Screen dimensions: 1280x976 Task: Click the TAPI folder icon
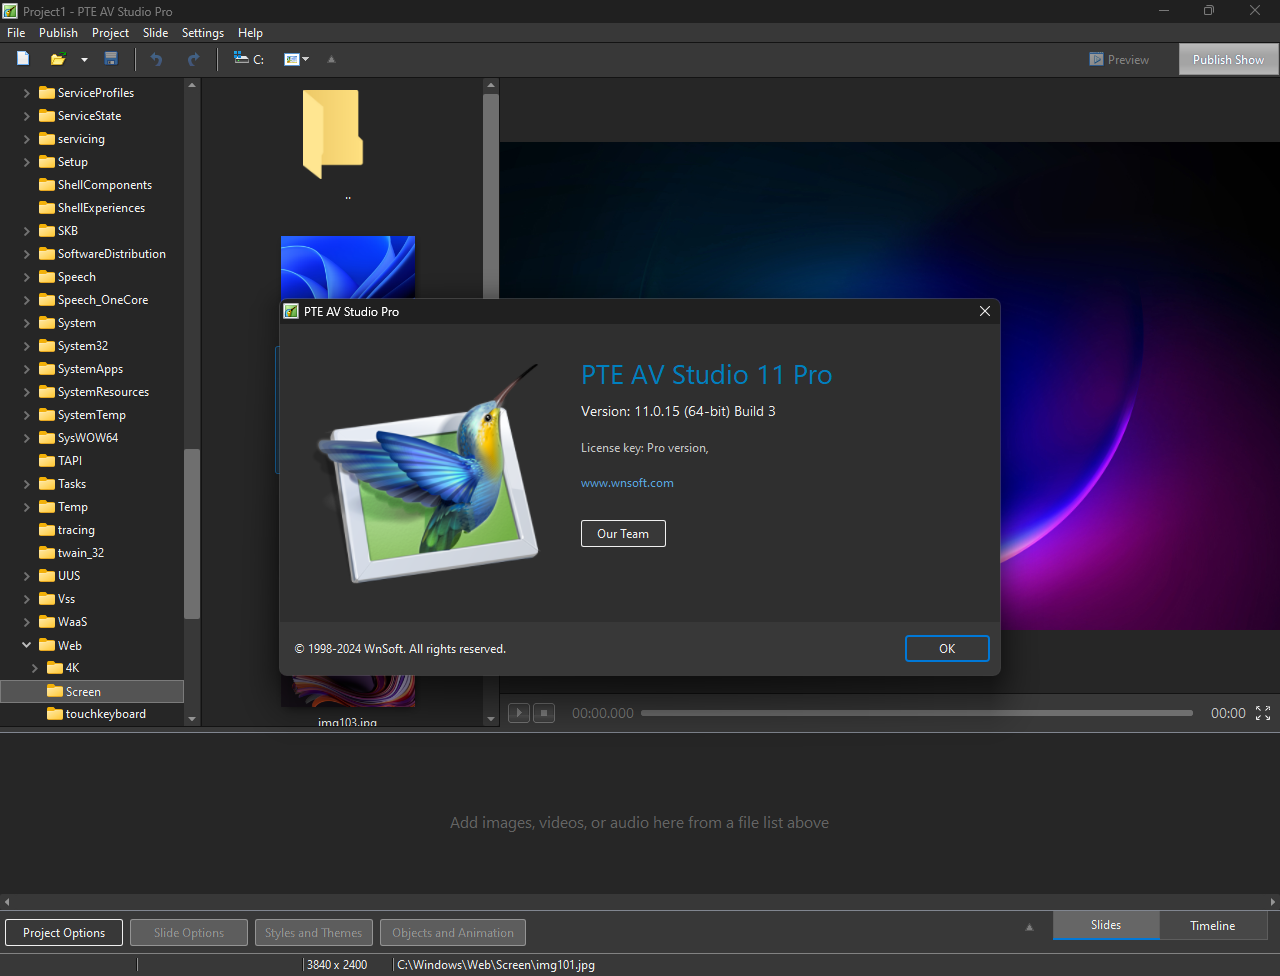point(47,460)
